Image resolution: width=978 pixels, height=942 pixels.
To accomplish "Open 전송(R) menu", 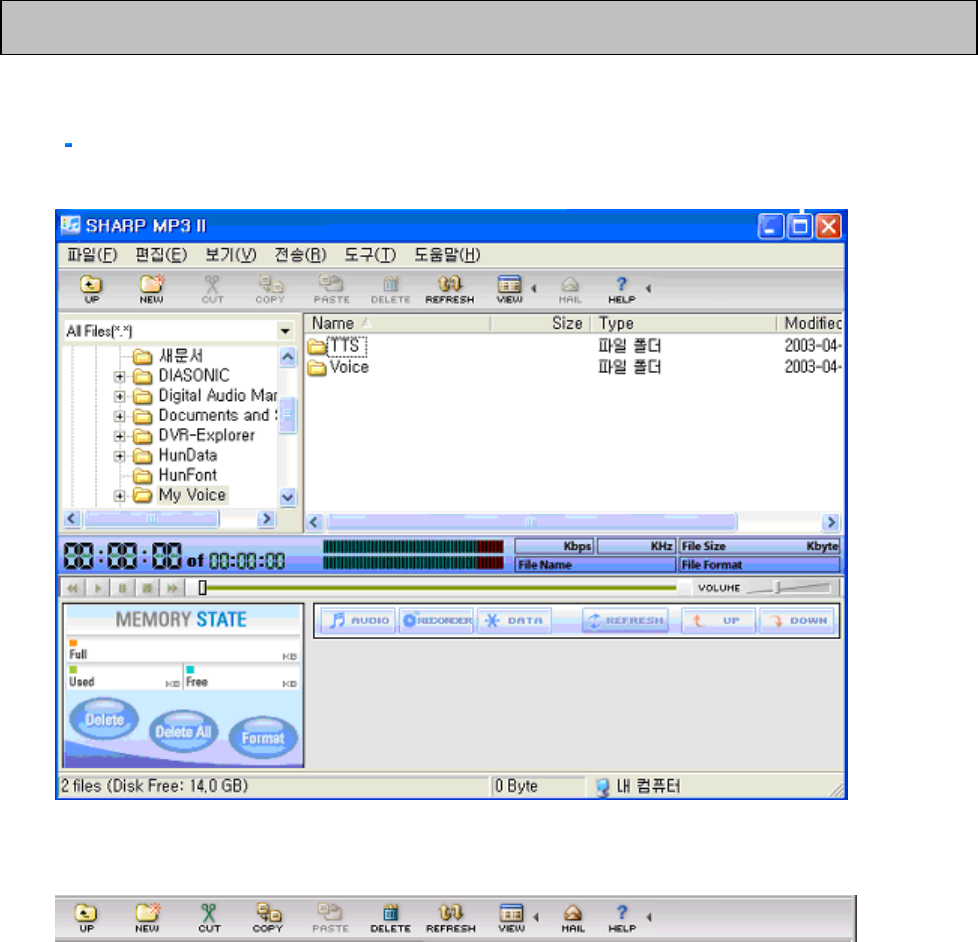I will (300, 255).
